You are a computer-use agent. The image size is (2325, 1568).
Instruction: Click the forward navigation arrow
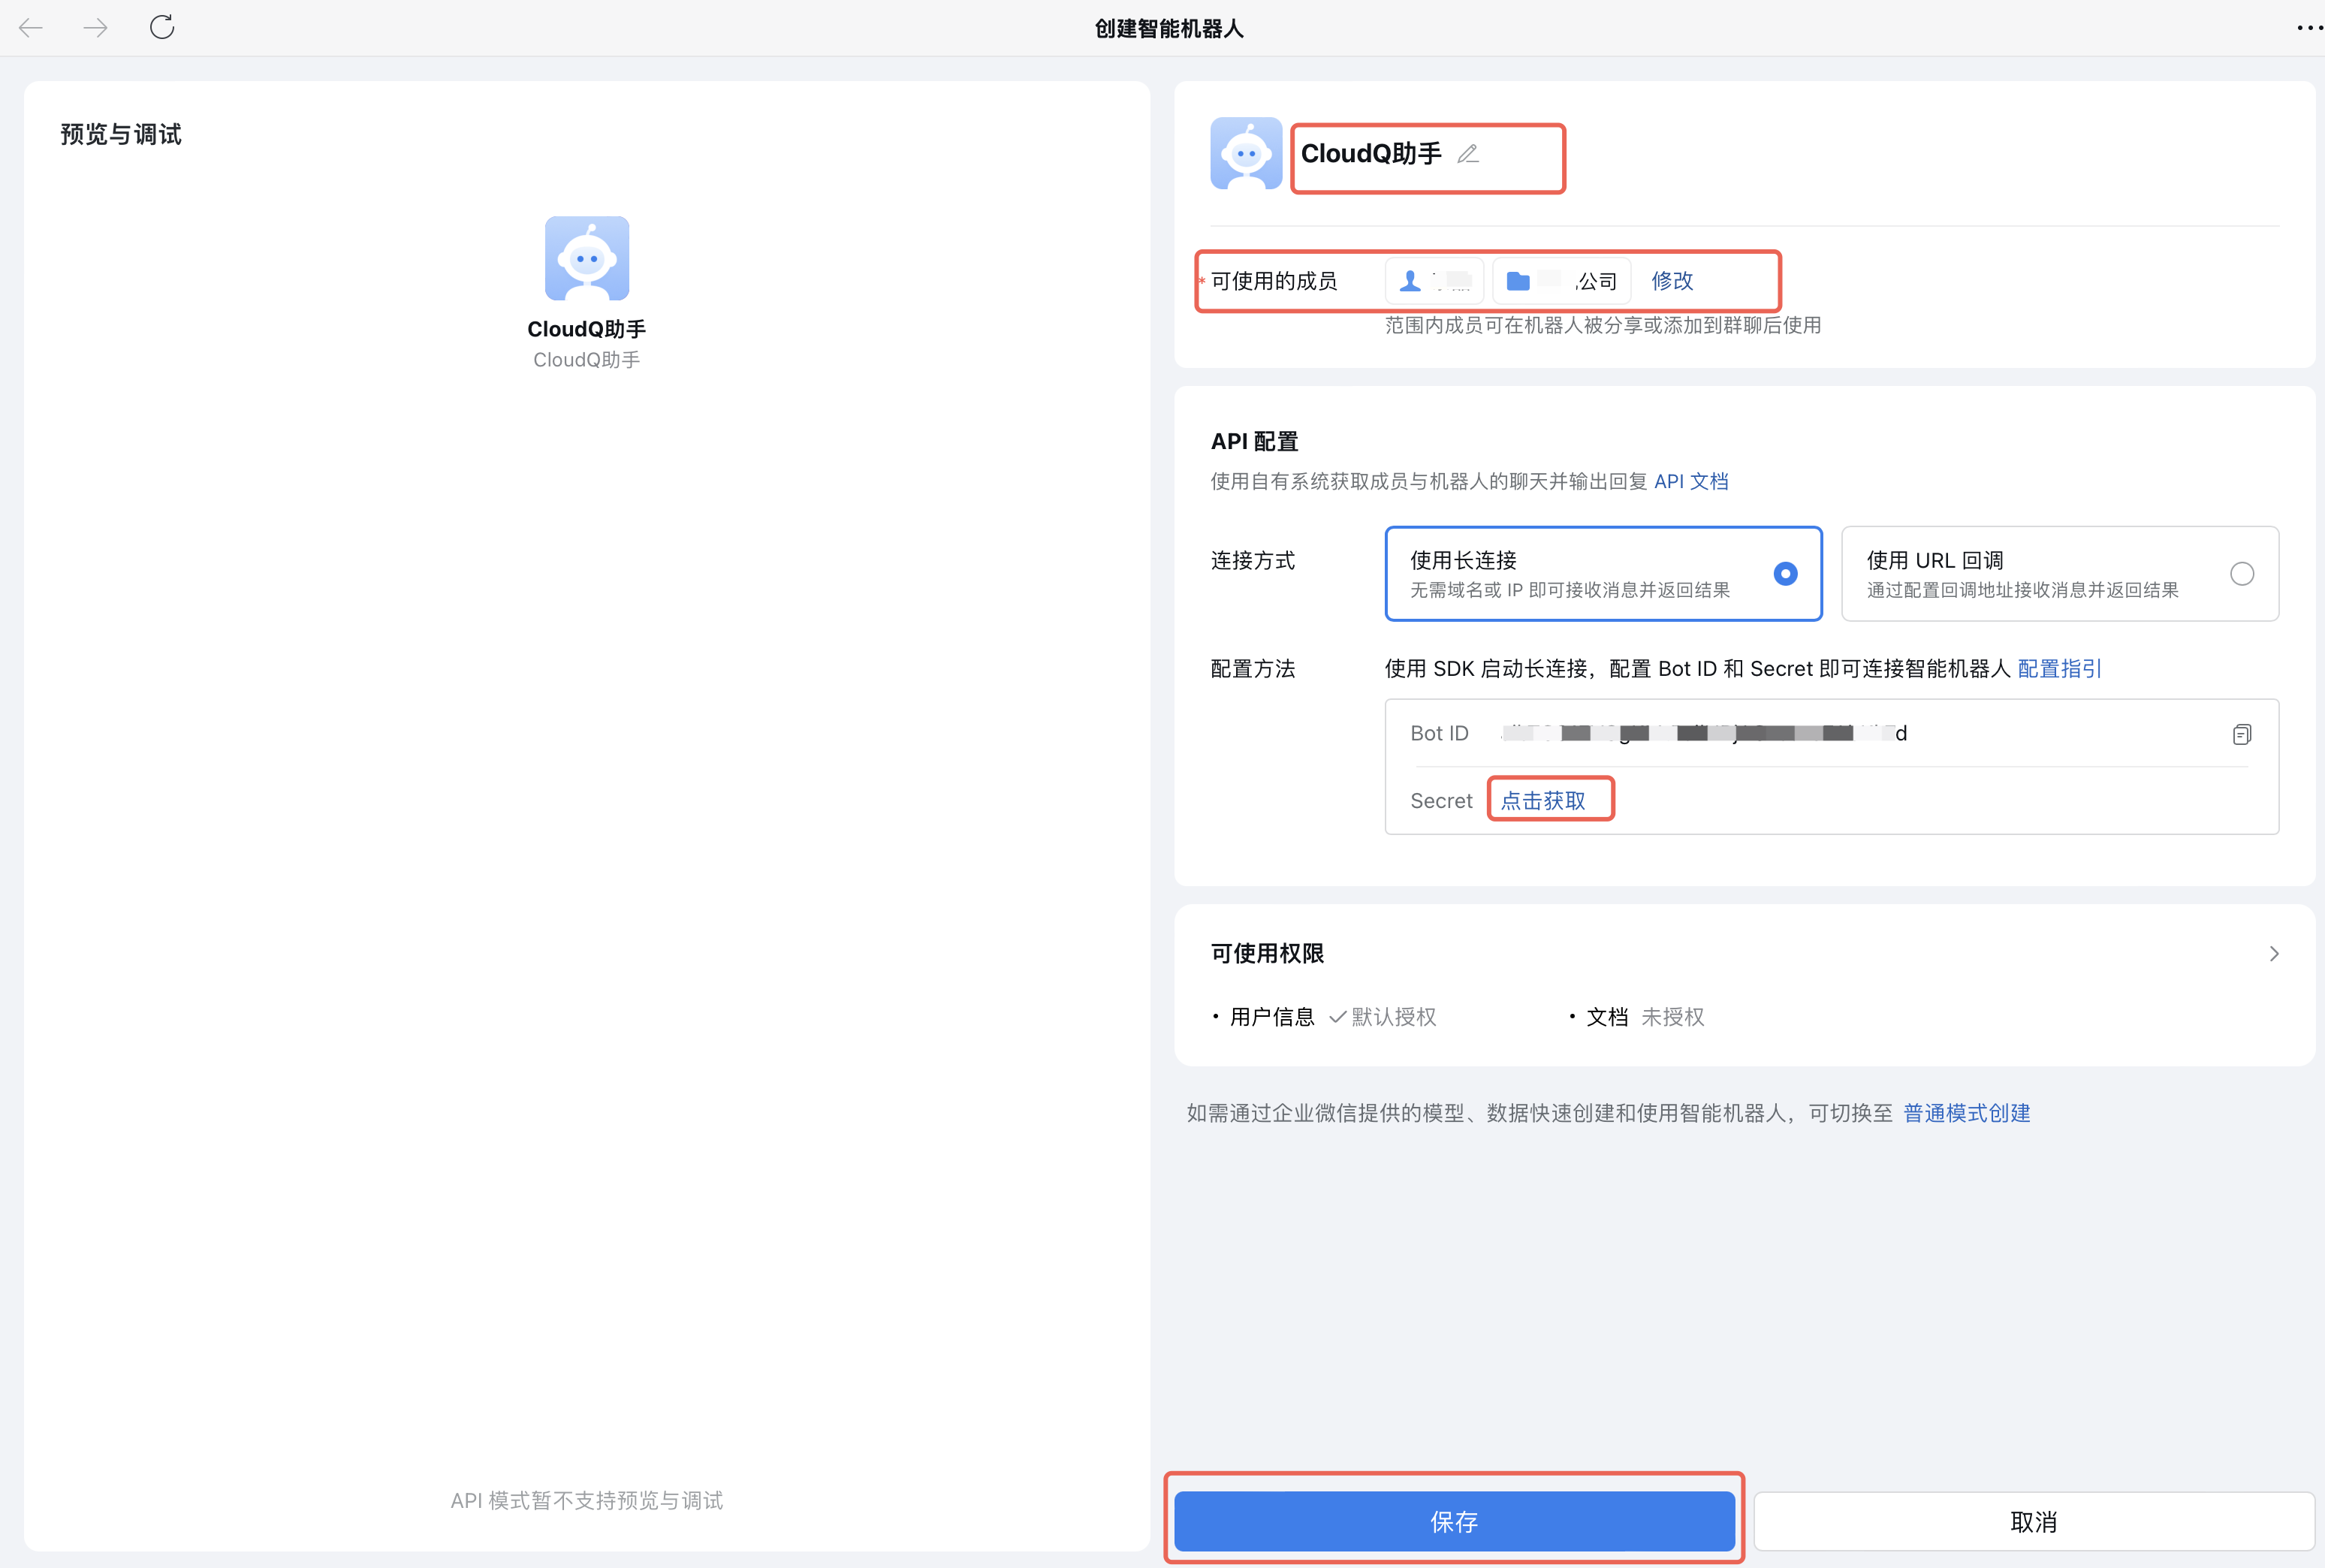click(96, 28)
